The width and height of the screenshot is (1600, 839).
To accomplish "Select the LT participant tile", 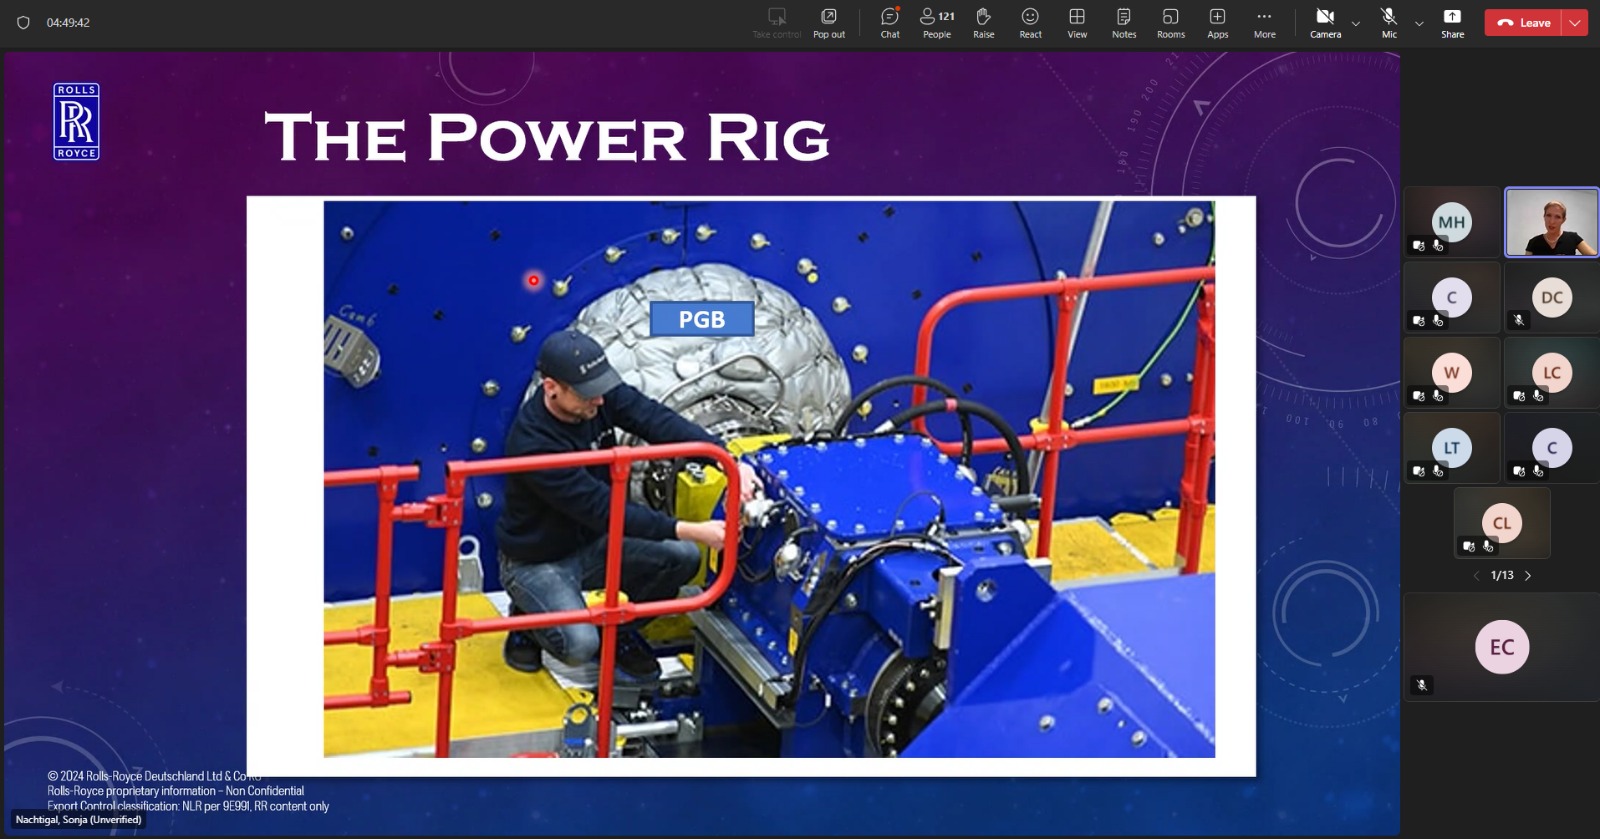I will (x=1452, y=447).
